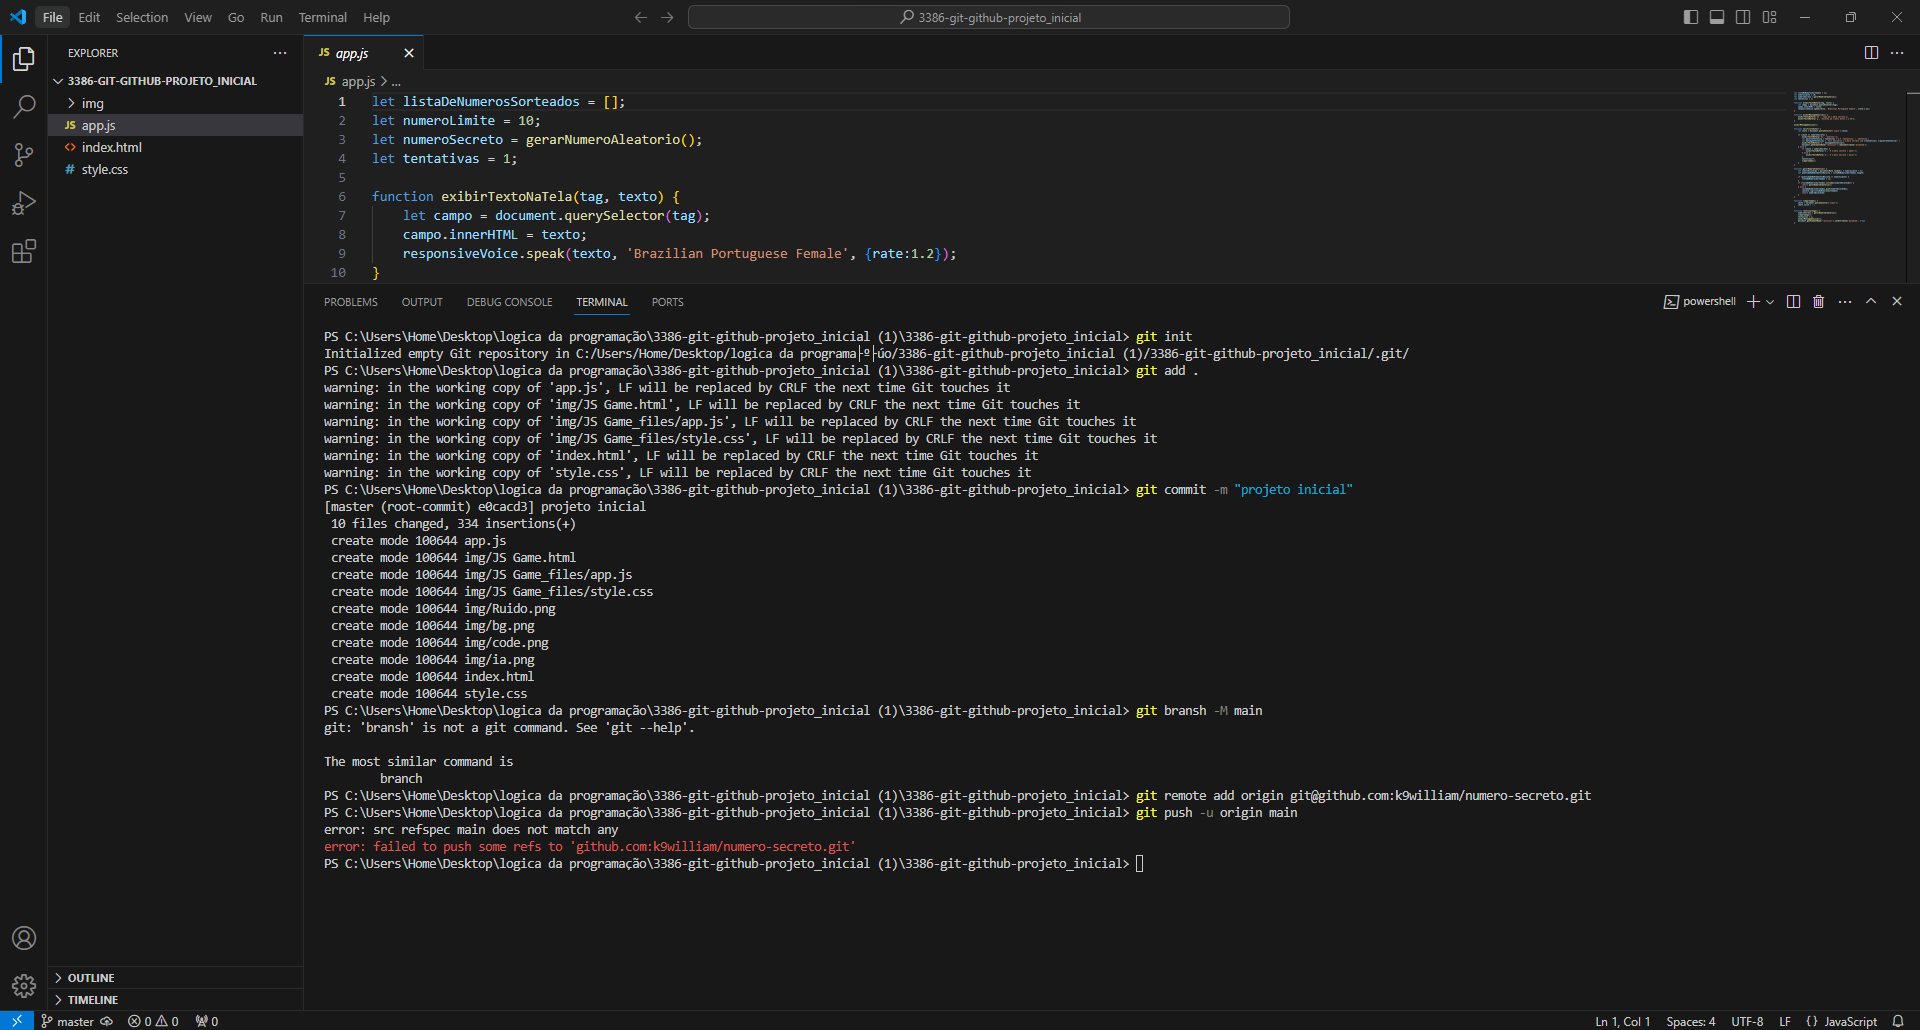Open the File menu
The height and width of the screenshot is (1030, 1920).
53,17
